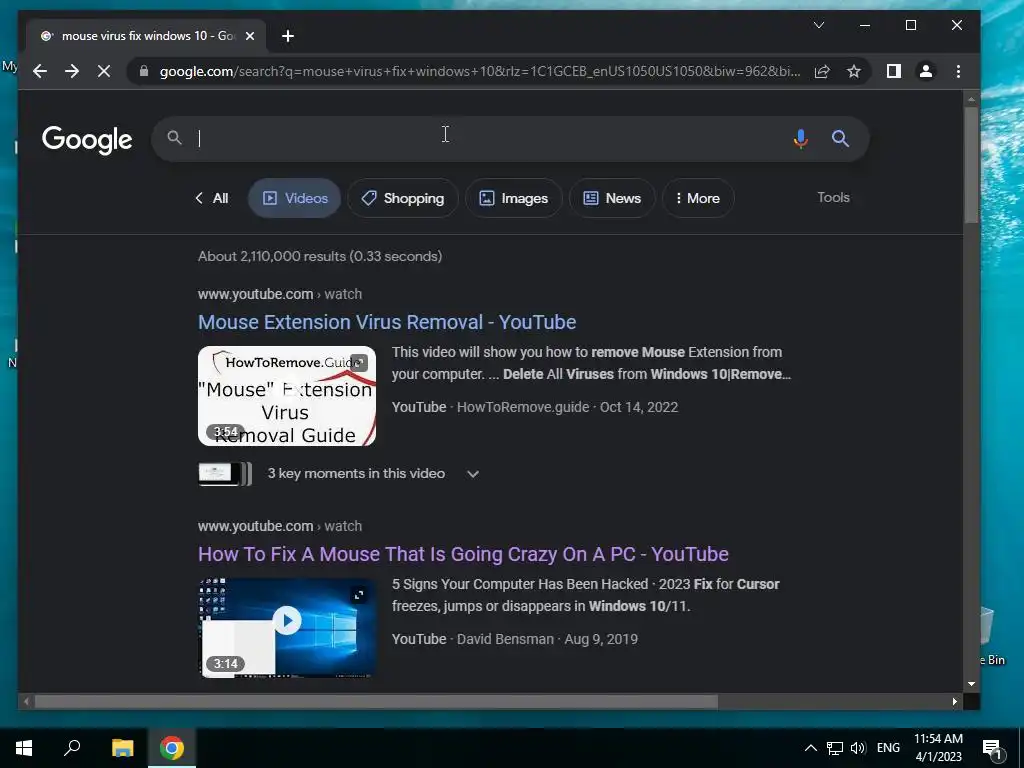The width and height of the screenshot is (1024, 768).
Task: Click the site lock icon in address bar
Action: [144, 71]
